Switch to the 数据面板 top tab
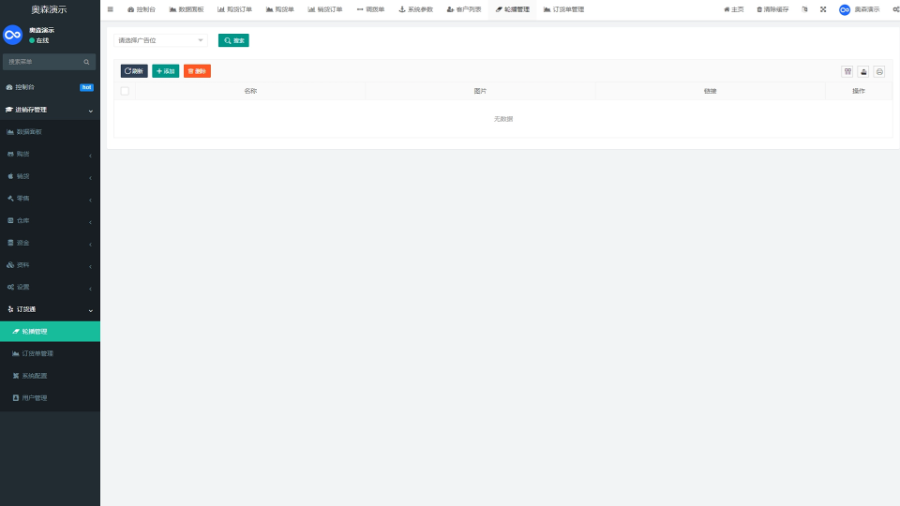 (x=187, y=9)
